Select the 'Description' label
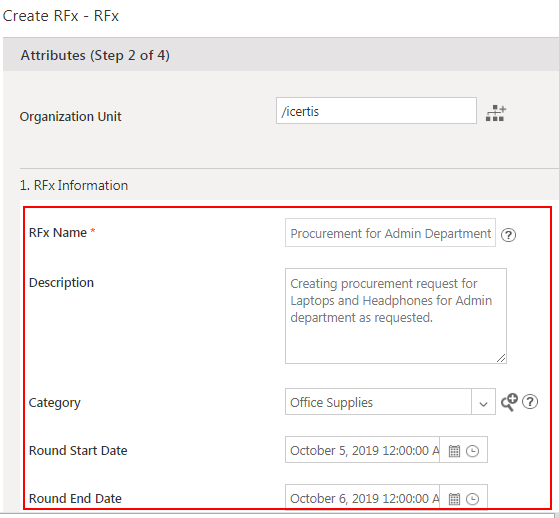 (61, 282)
